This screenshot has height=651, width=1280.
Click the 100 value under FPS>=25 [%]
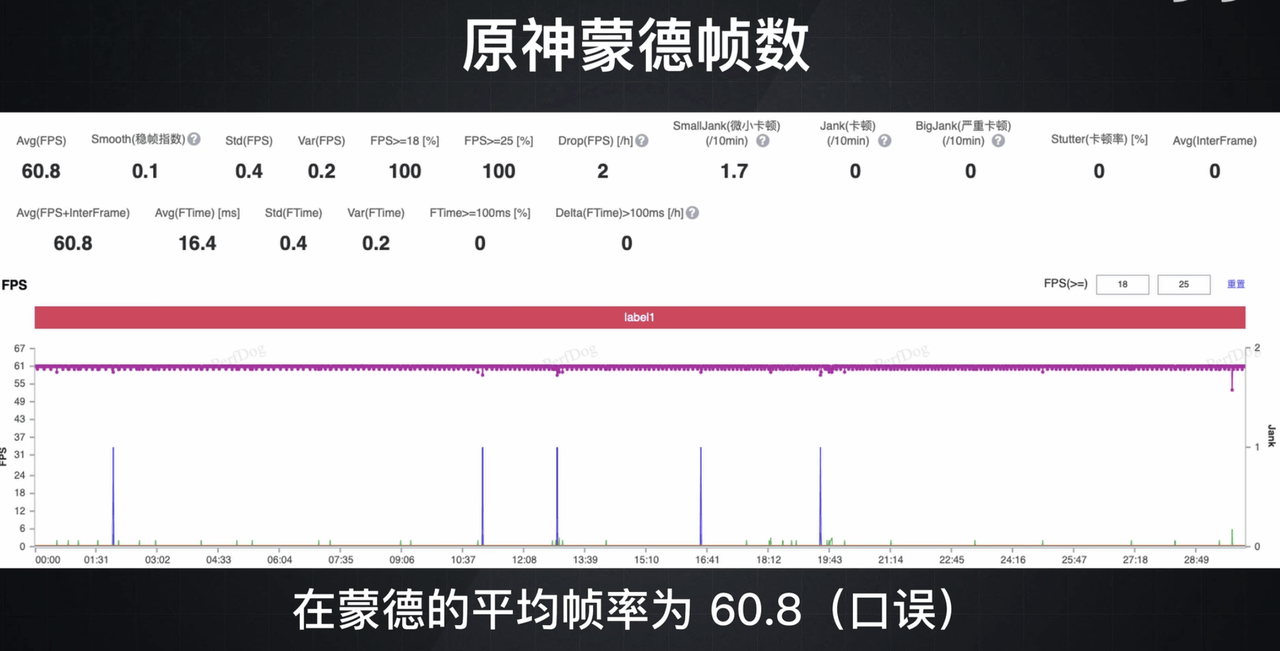(x=499, y=171)
